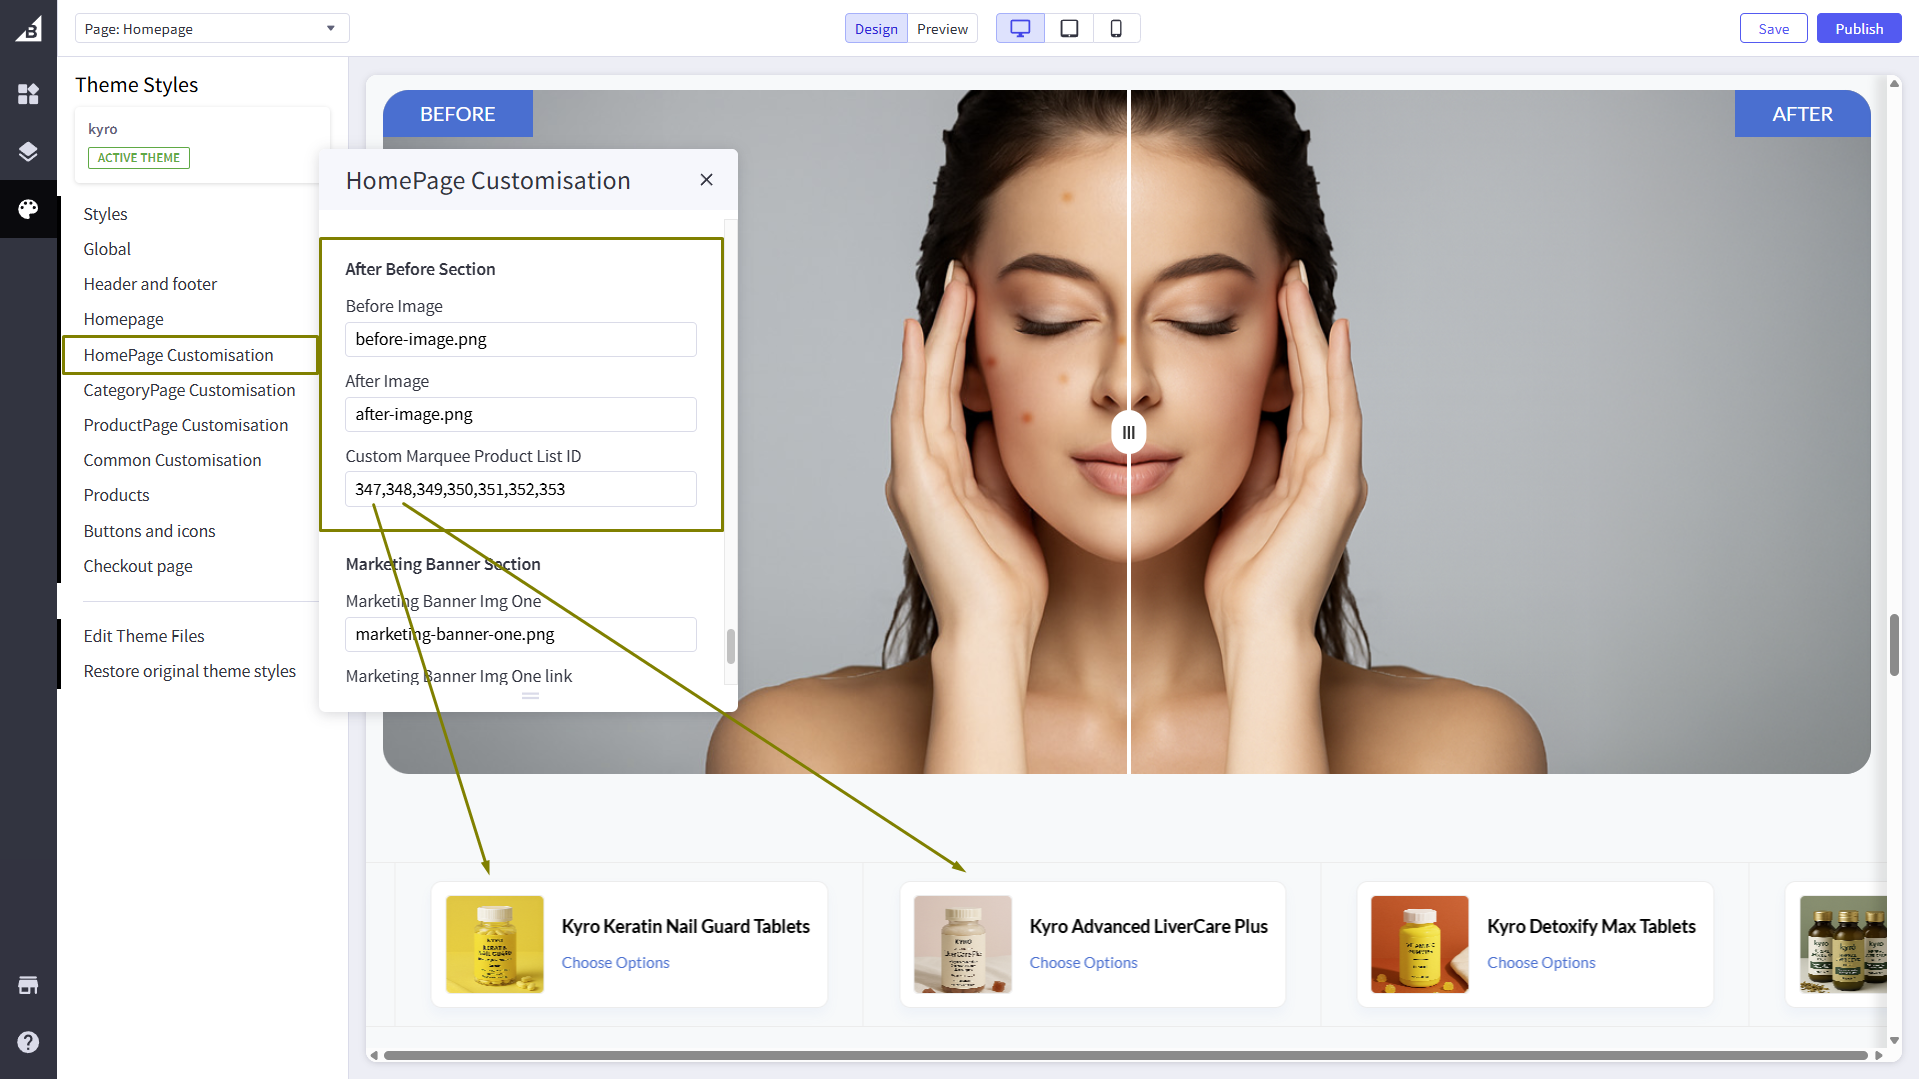Open the layers icon in sidebar
This screenshot has height=1079, width=1919.
28,151
